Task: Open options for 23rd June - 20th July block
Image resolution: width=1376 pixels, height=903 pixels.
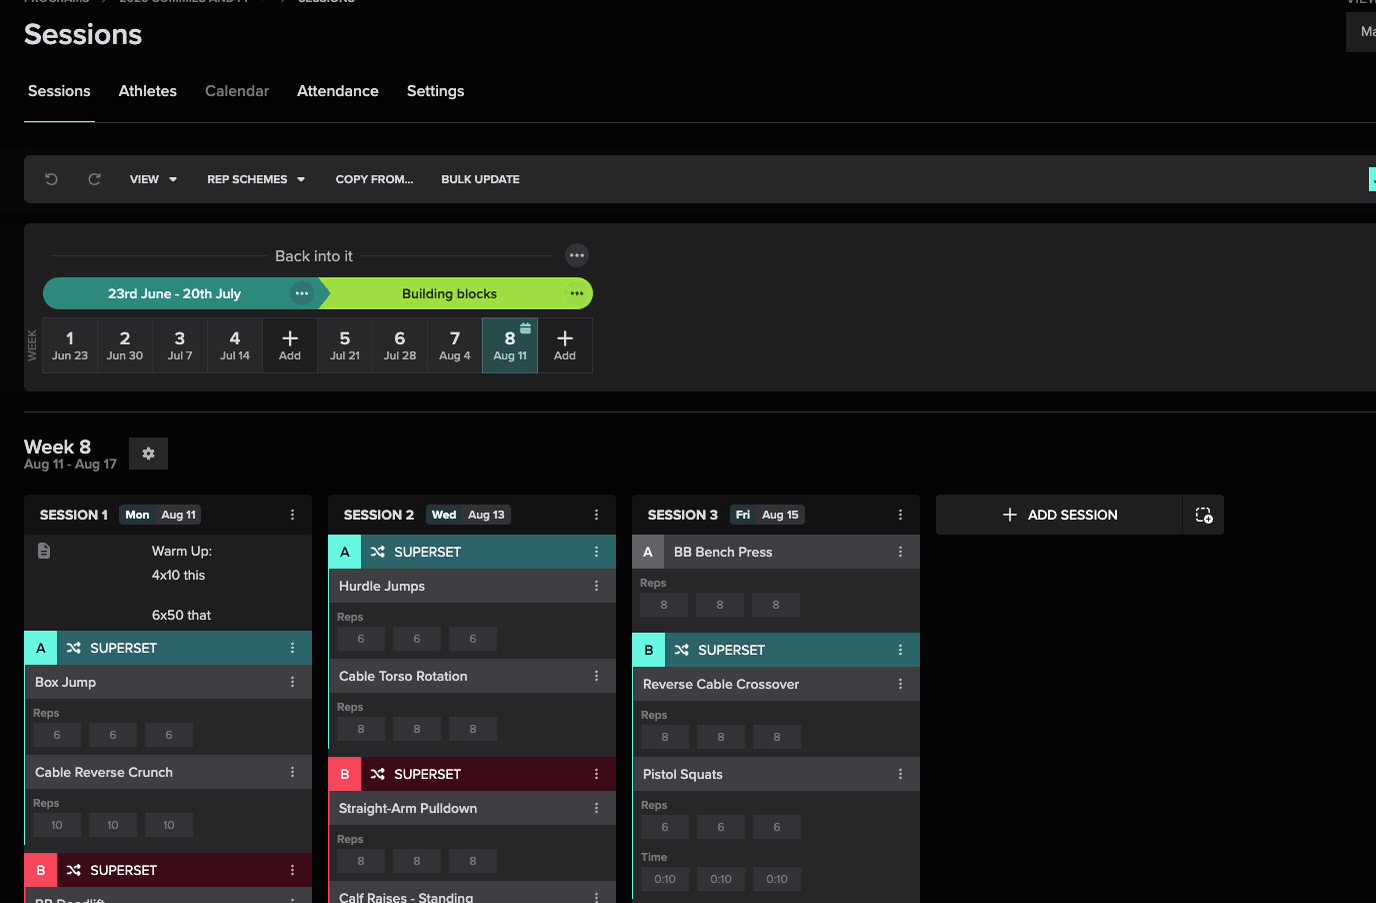Action: coord(302,293)
